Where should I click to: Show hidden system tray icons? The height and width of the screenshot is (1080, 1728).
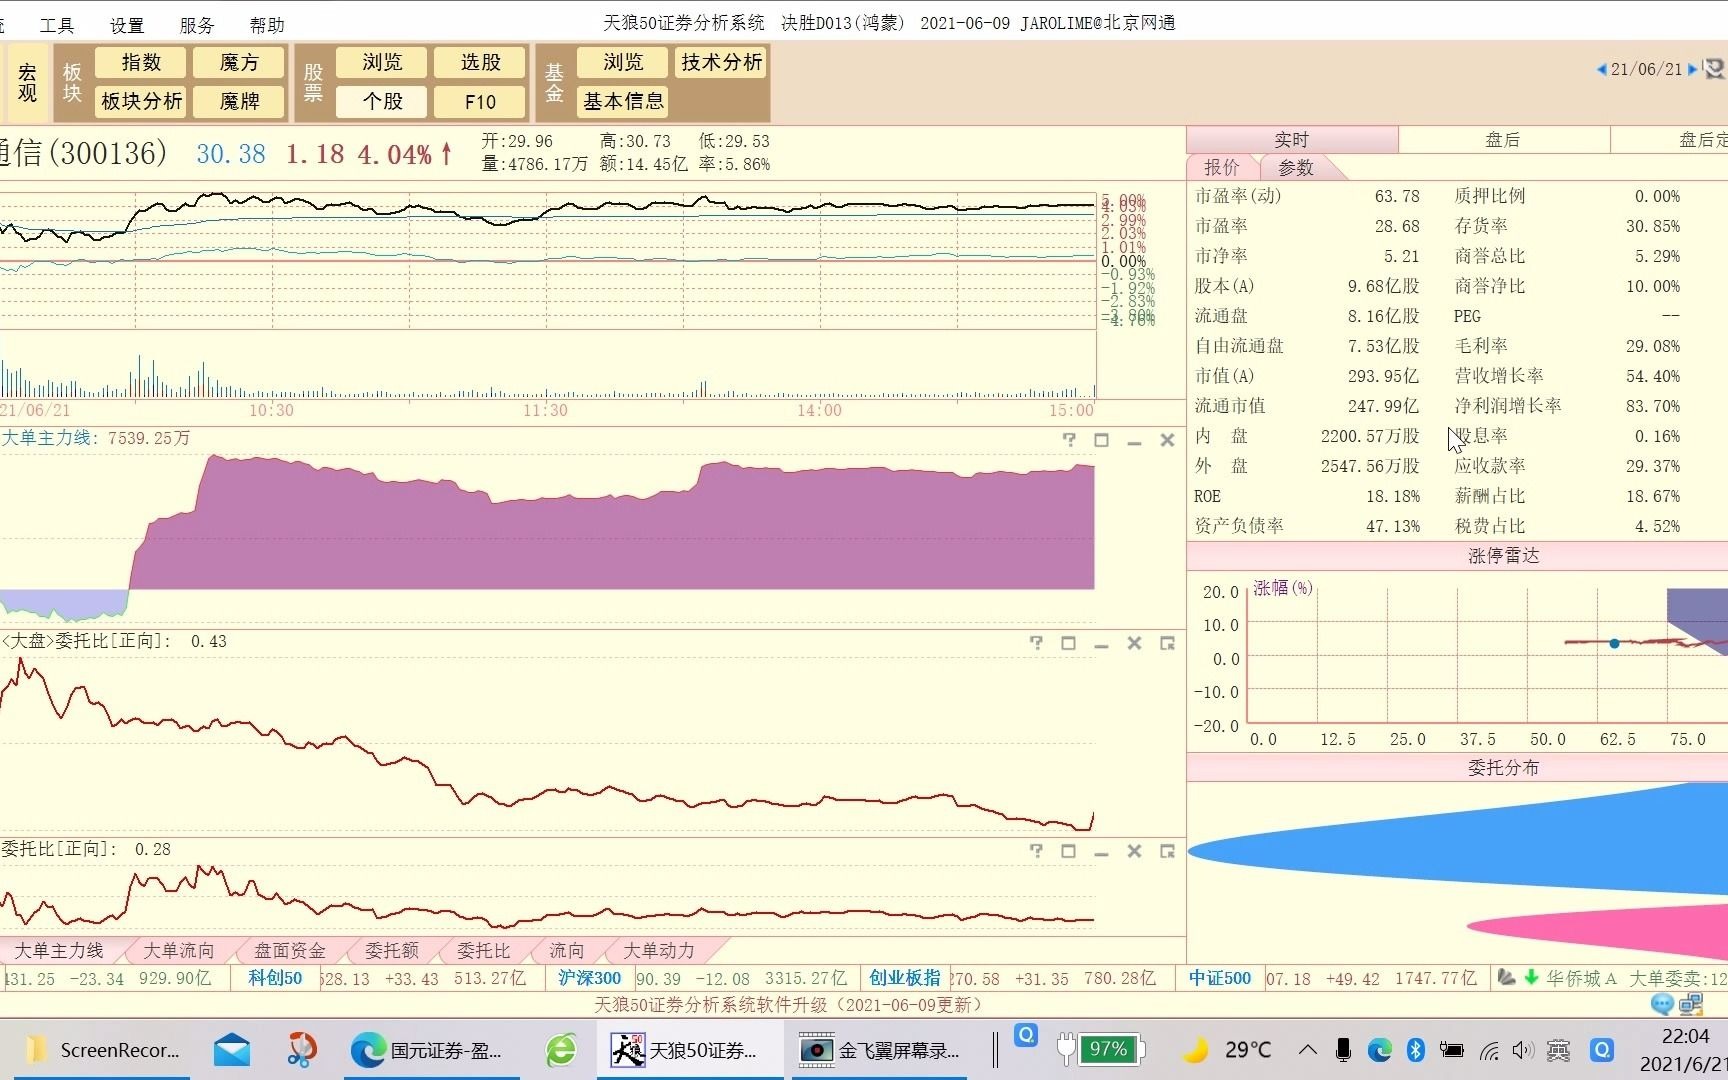[x=1307, y=1049]
